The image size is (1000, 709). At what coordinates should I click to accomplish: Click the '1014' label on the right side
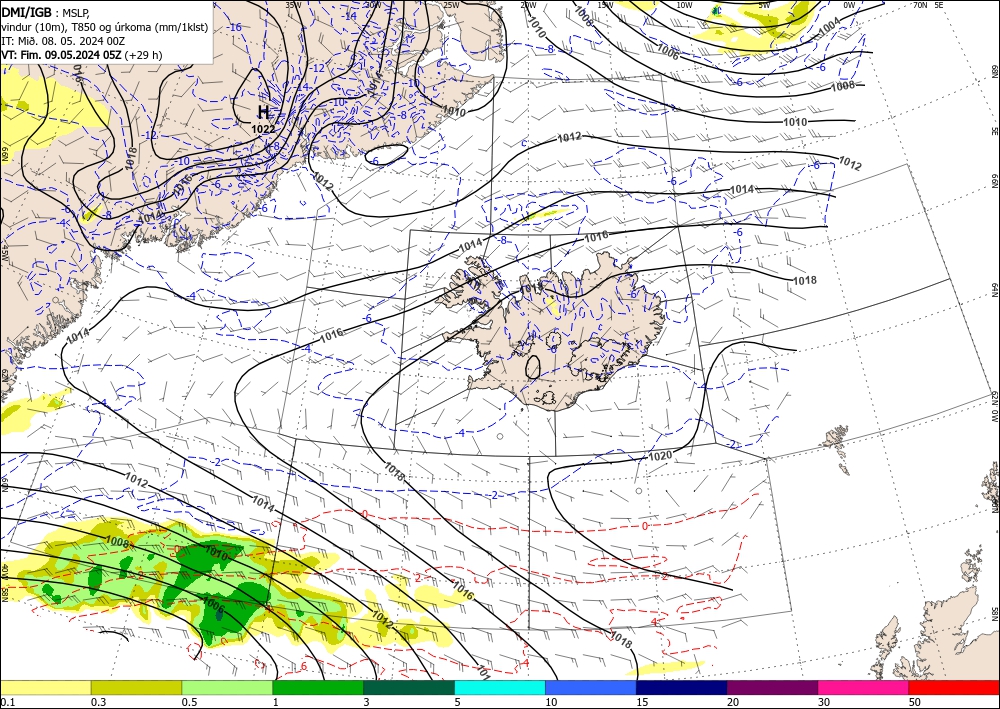tap(742, 189)
